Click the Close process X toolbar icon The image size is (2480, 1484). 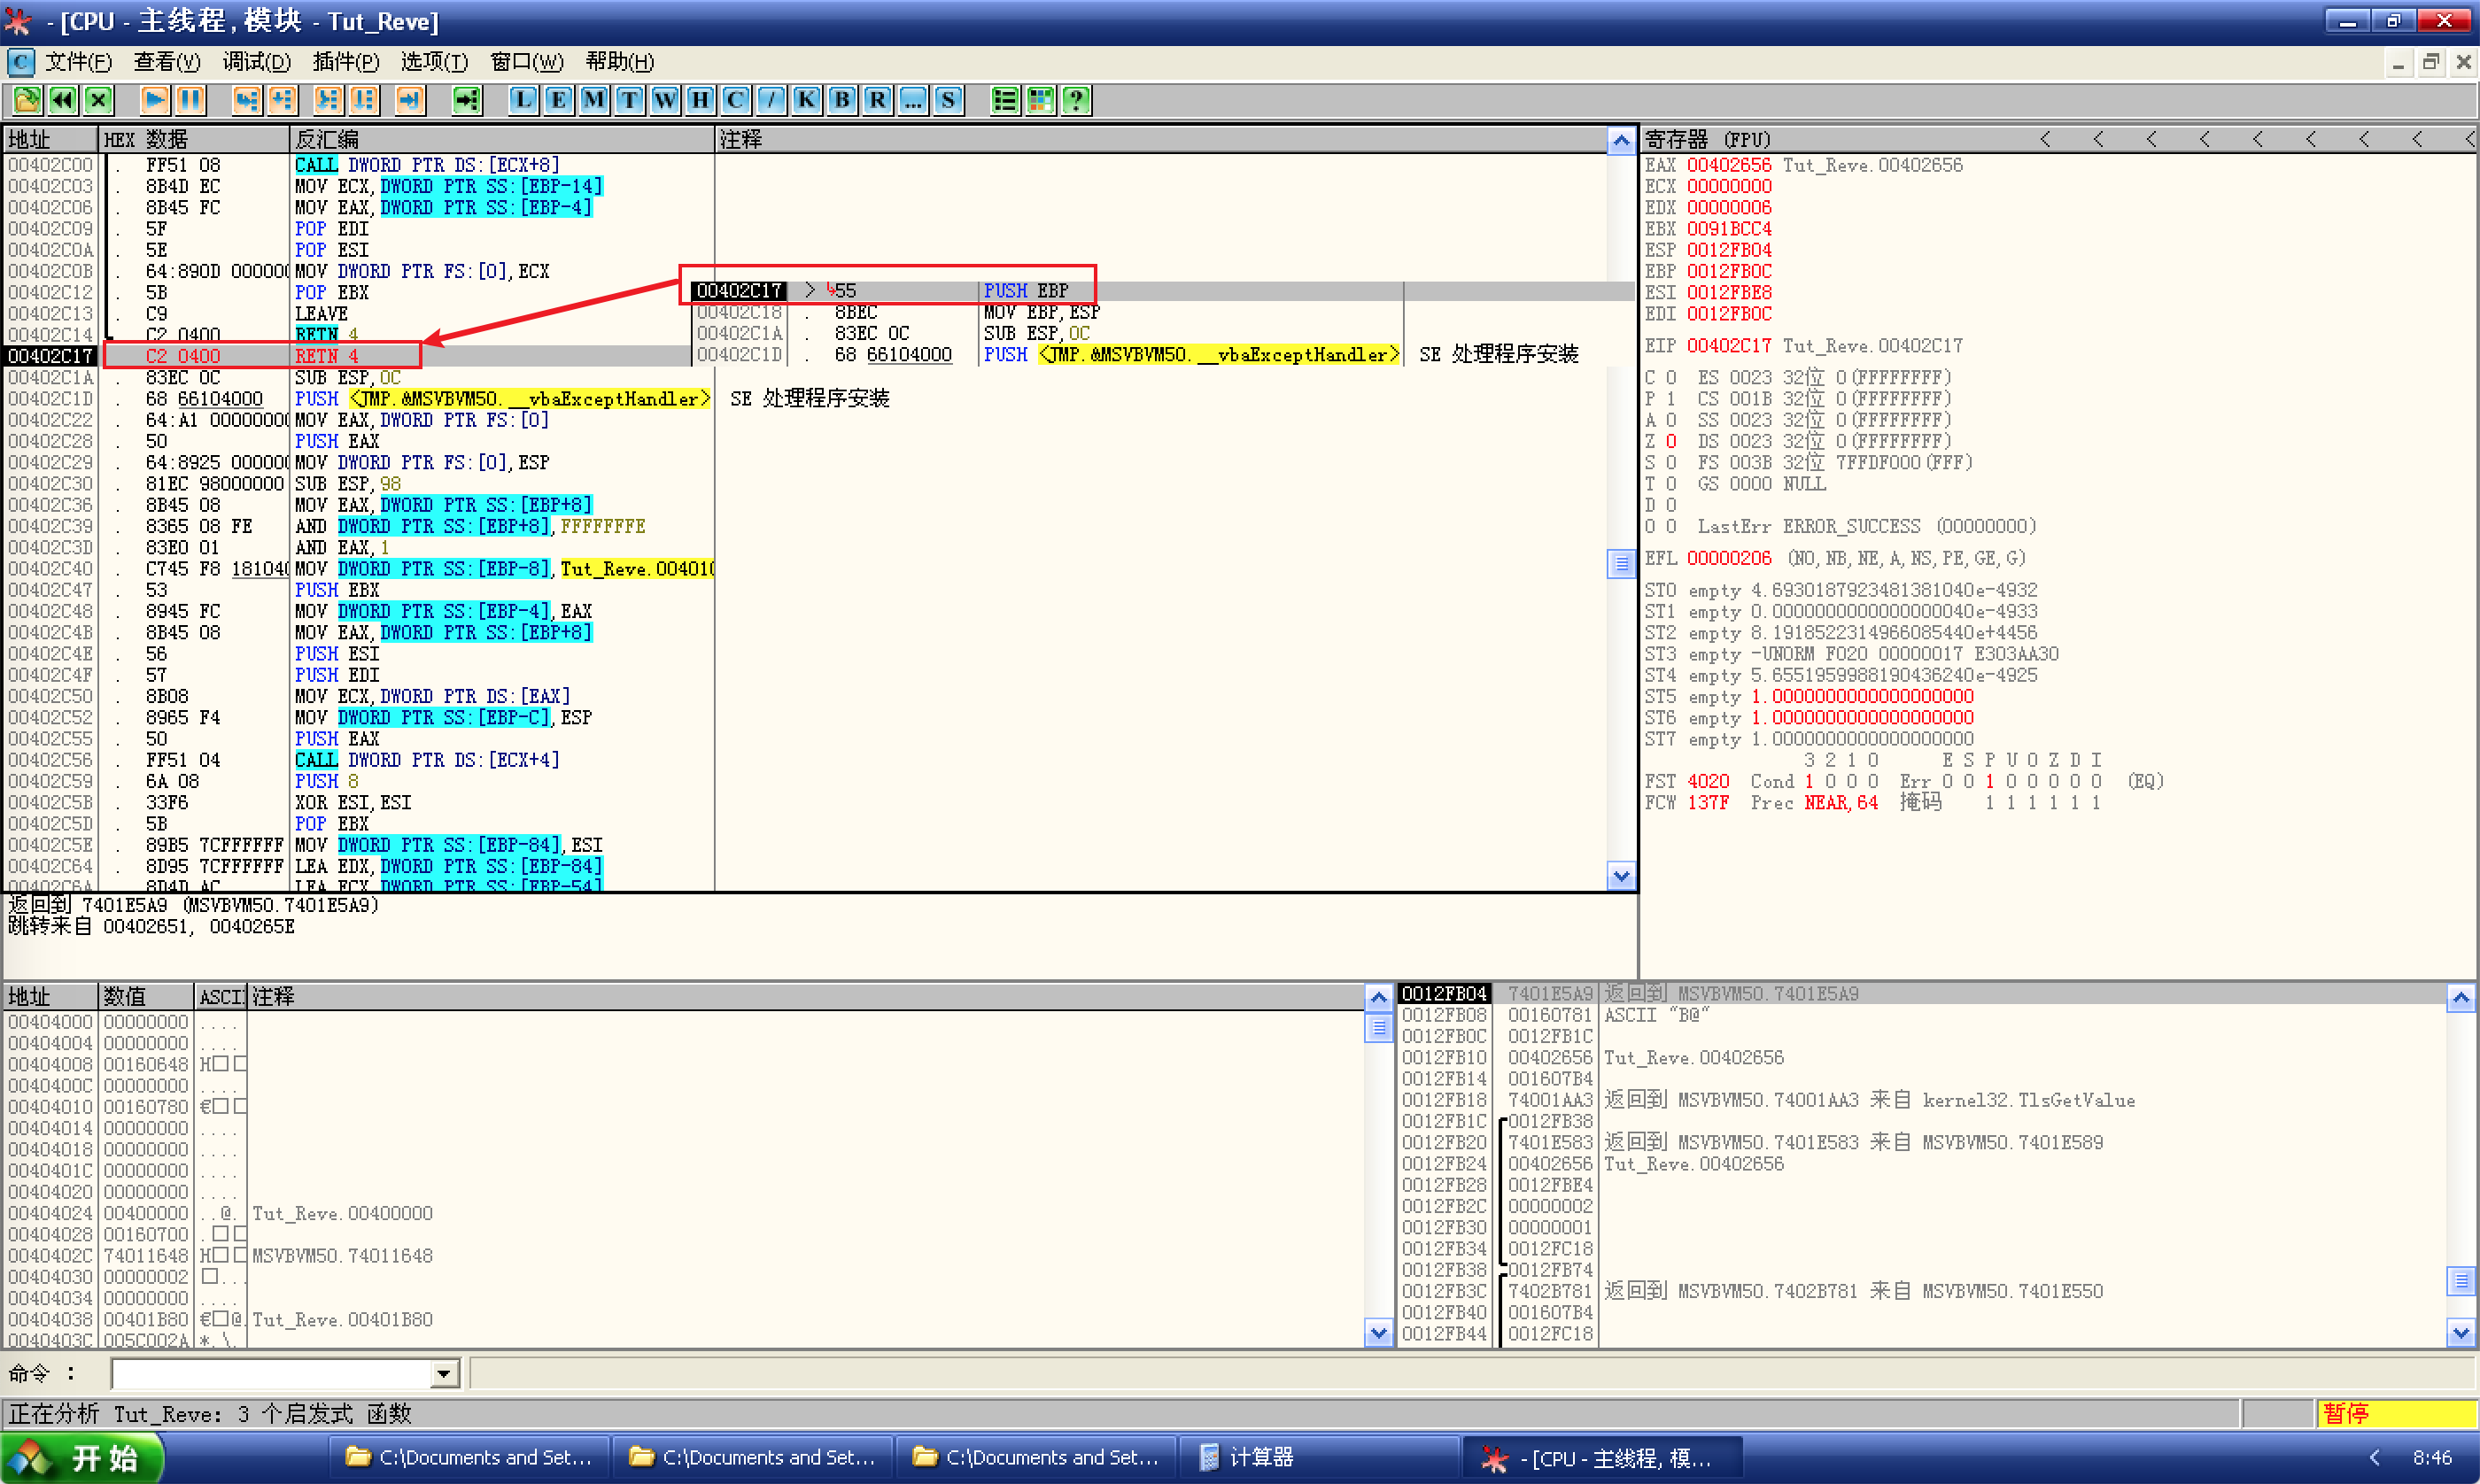coord(98,100)
